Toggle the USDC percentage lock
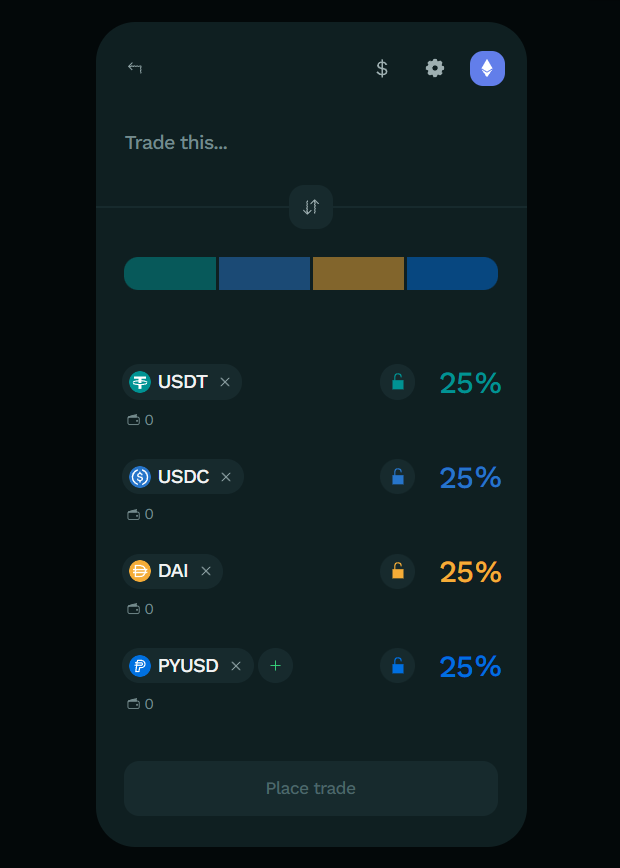This screenshot has height=868, width=620. pyautogui.click(x=397, y=477)
